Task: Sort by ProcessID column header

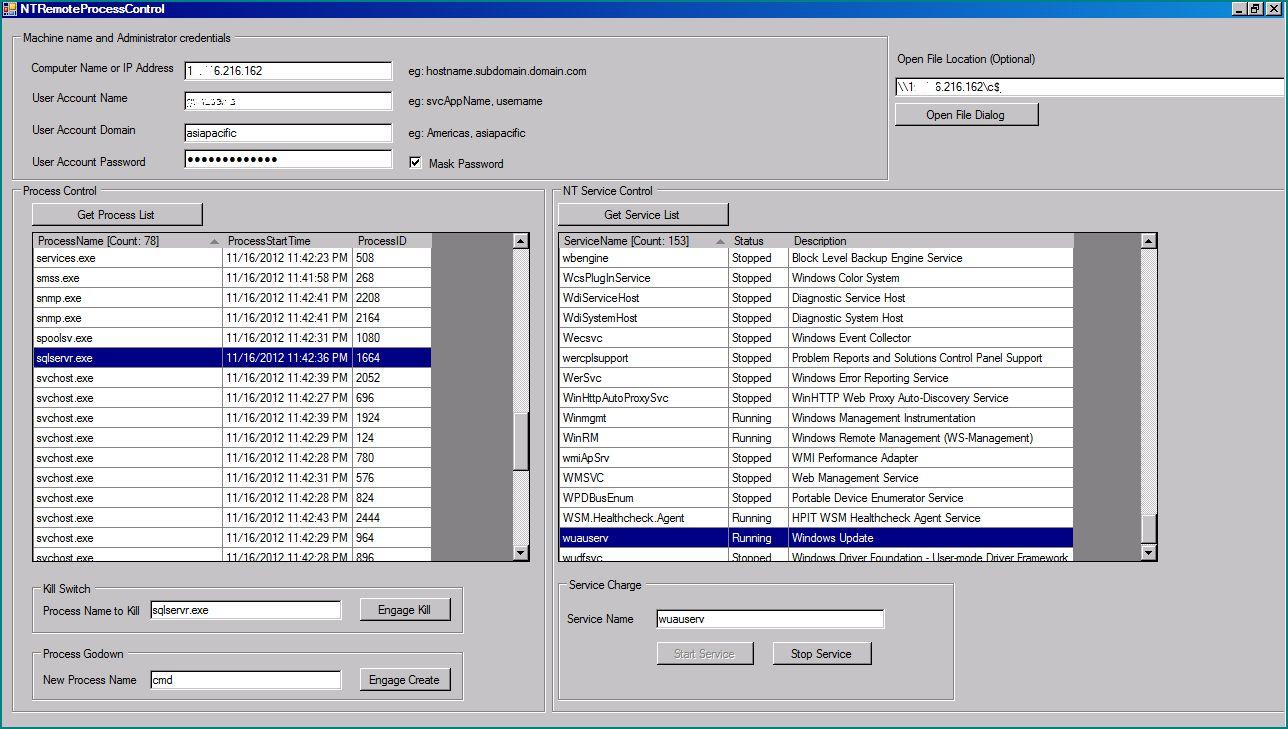Action: click(x=392, y=241)
